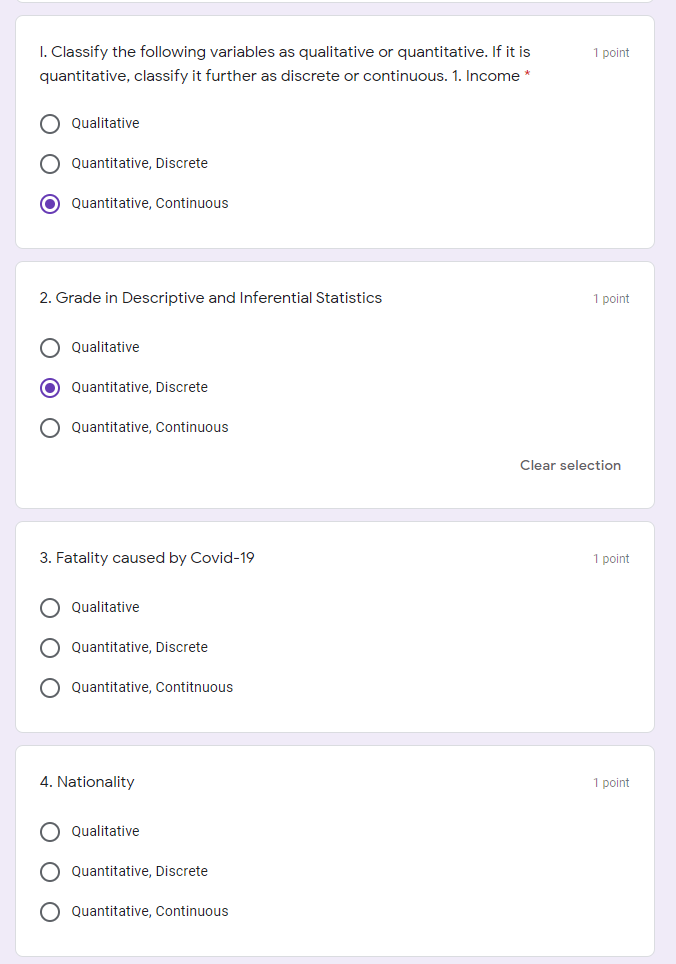This screenshot has height=964, width=676.
Task: Choose Quantitative, Discrete for question 3
Action: [x=50, y=647]
